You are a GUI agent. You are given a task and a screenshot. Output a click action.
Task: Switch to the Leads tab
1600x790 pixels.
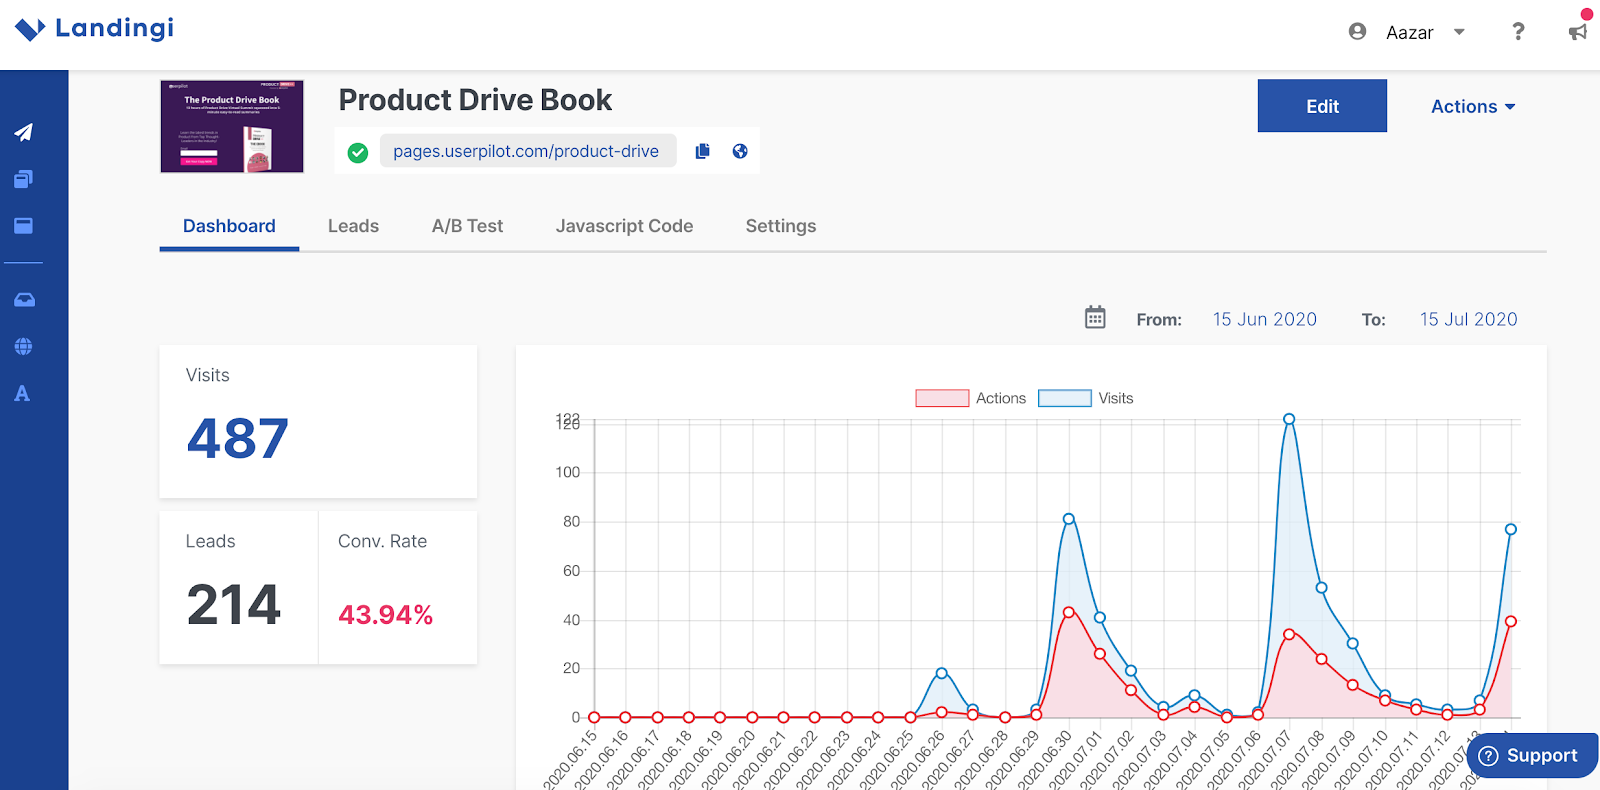click(353, 226)
